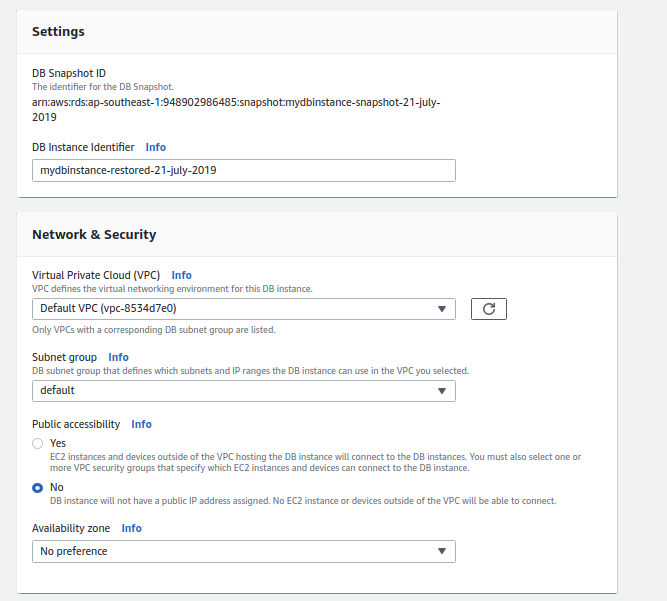Image resolution: width=667 pixels, height=601 pixels.
Task: Open the Default VPC selection box
Action: click(230, 309)
